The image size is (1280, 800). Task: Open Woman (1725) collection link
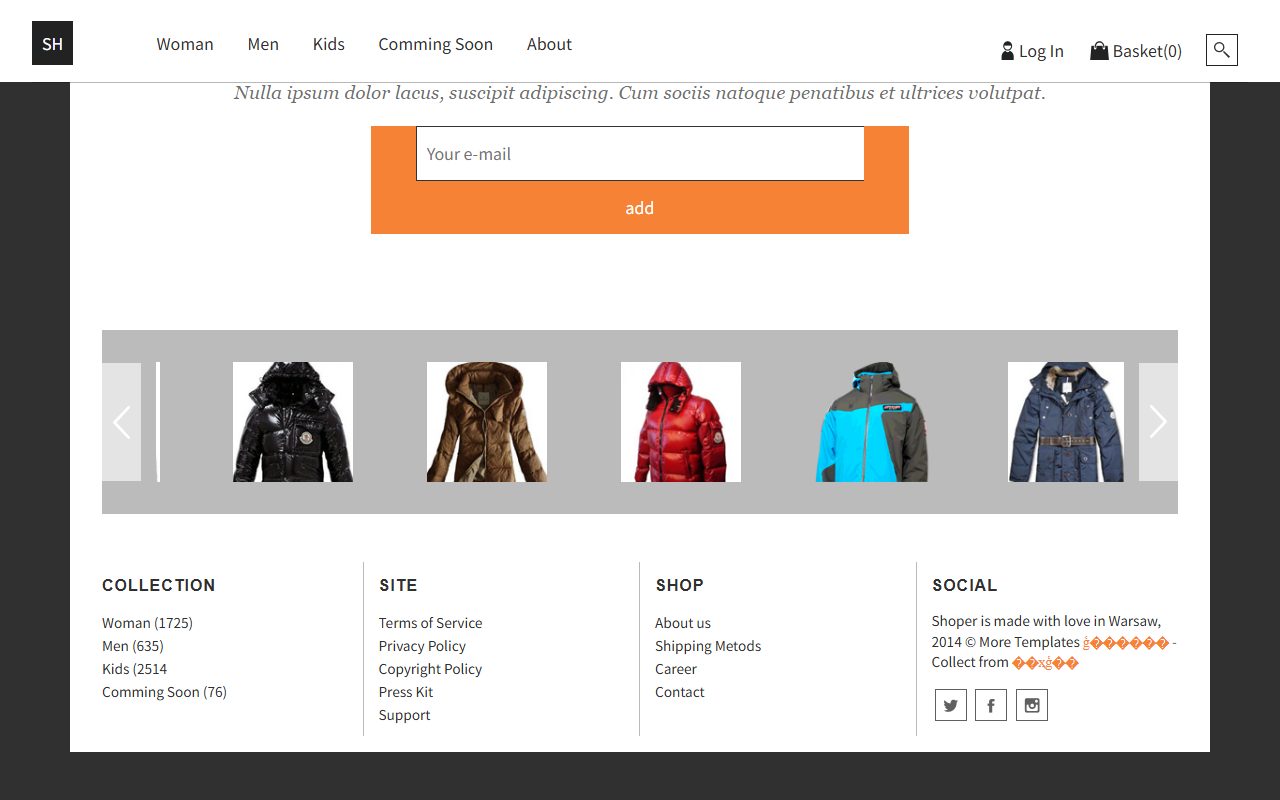coord(147,623)
